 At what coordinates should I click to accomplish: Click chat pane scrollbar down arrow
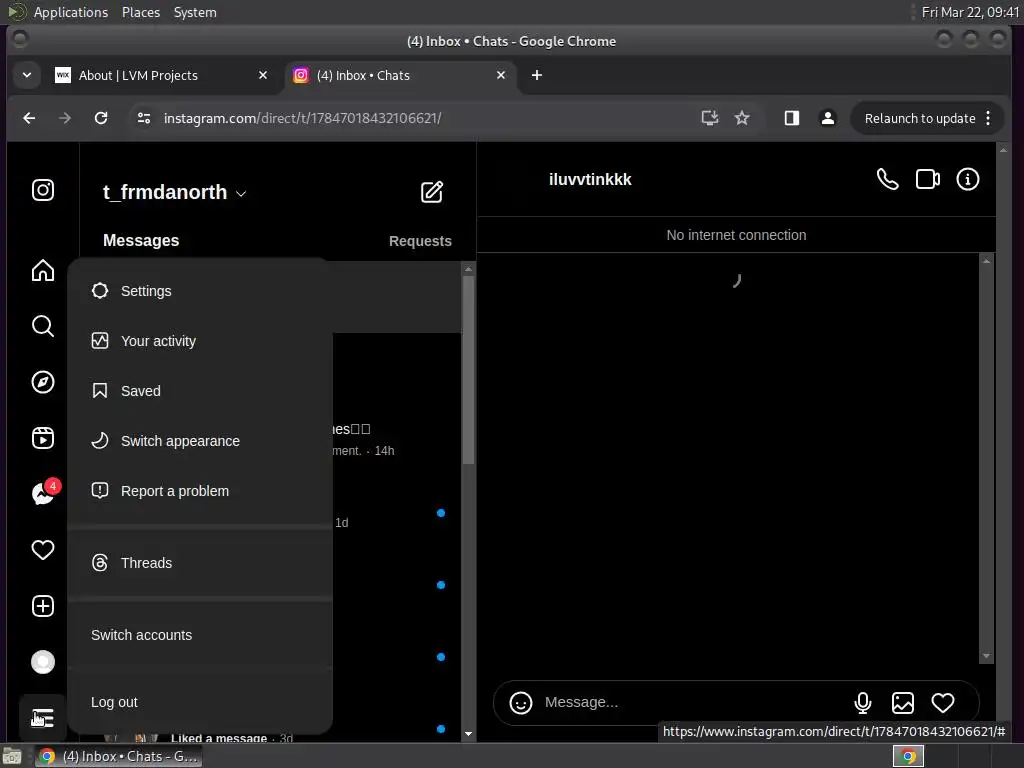tap(986, 656)
